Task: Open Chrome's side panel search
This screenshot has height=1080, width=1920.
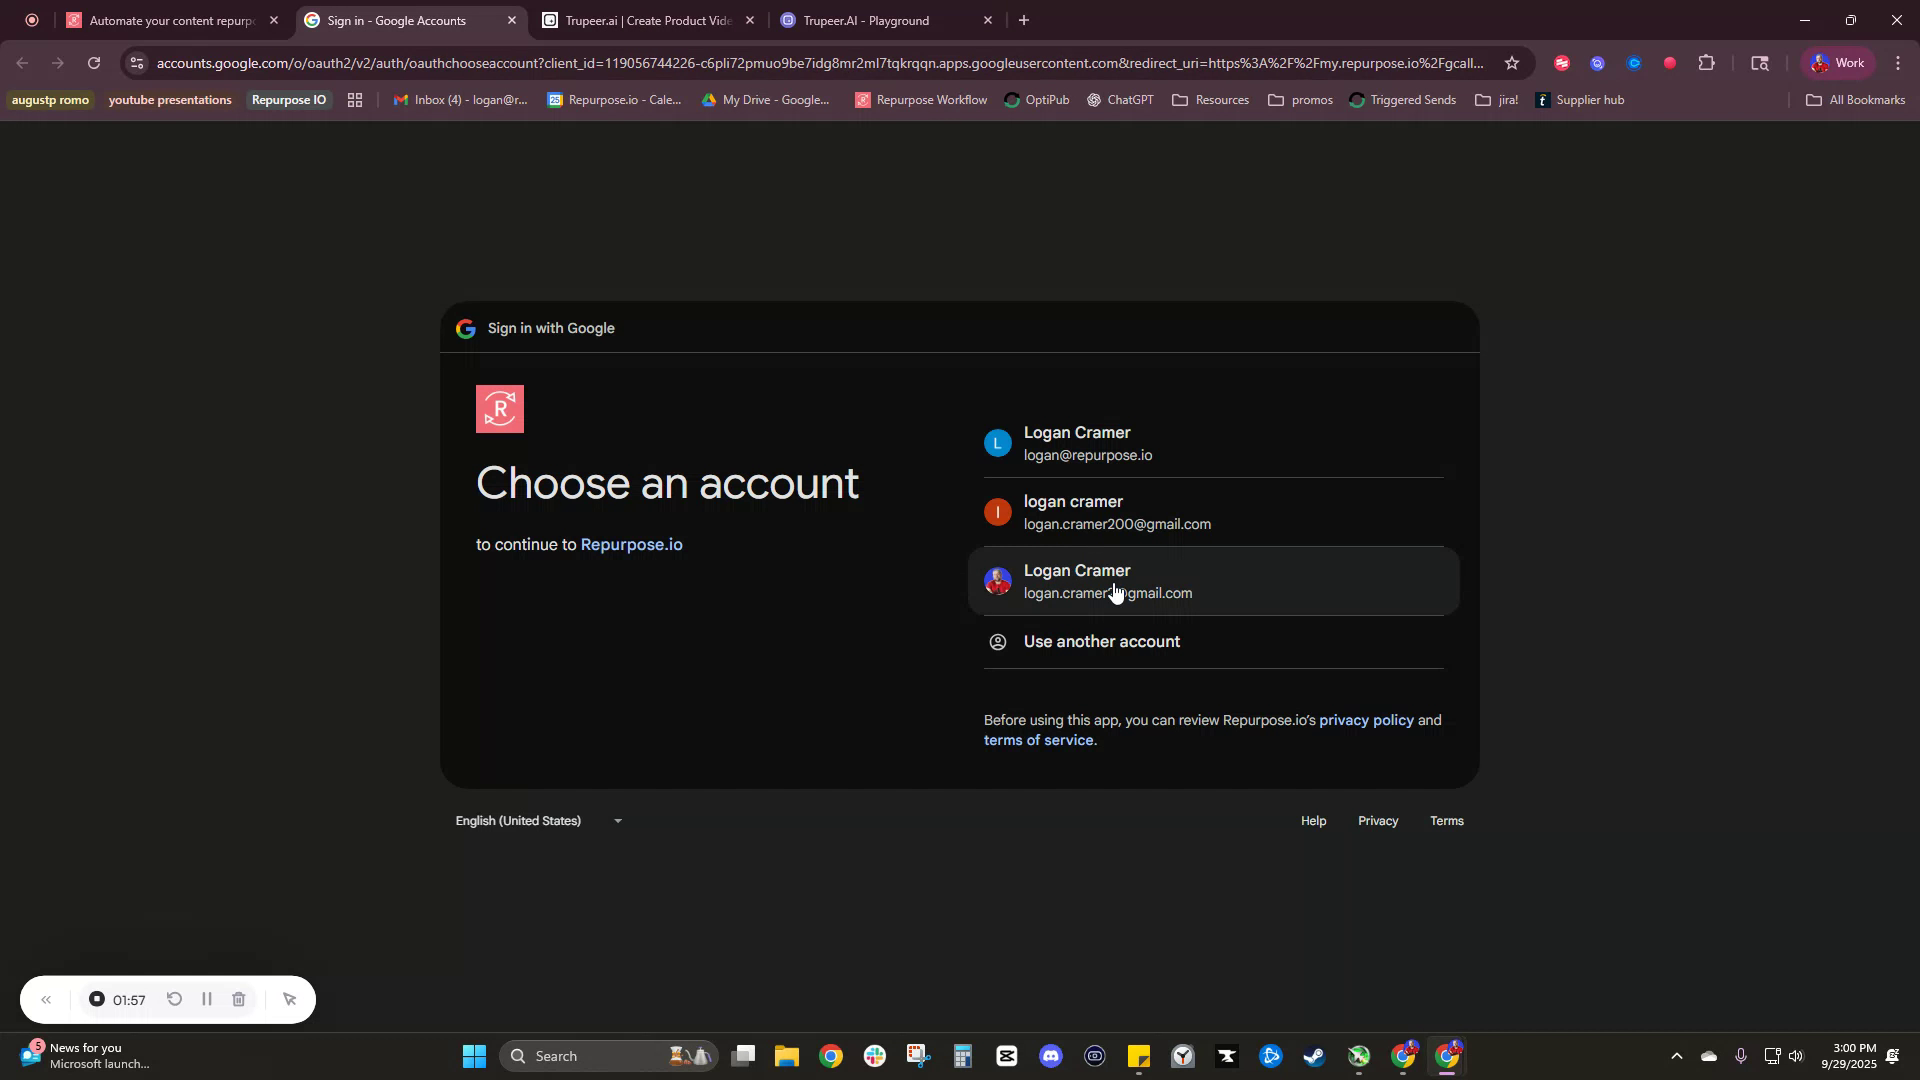Action: [1759, 63]
